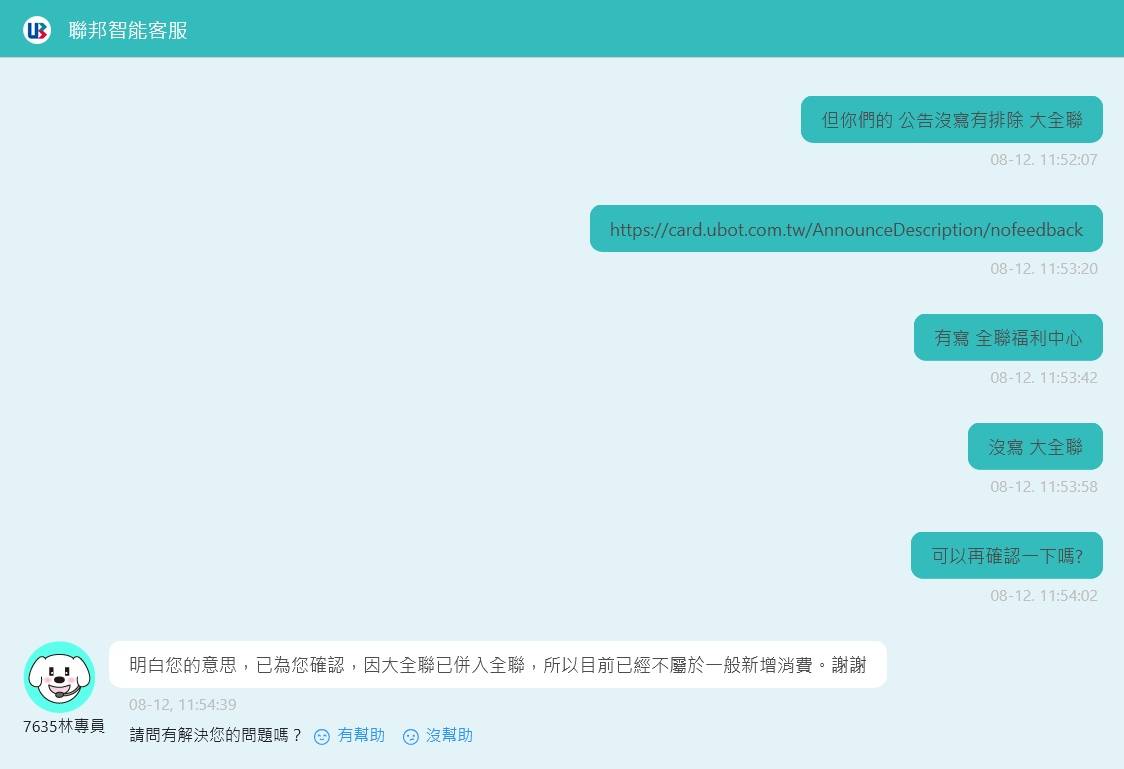Mark the answer as 有幫助
The image size is (1124, 769).
coord(361,735)
